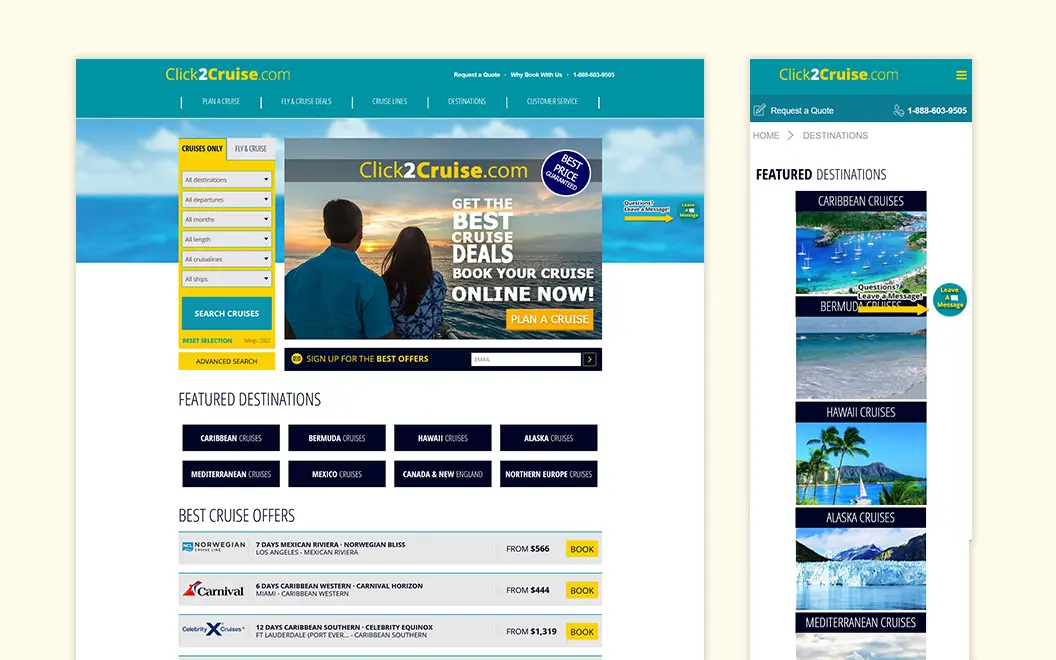Open the Caribbean Cruises photo card

861,253
